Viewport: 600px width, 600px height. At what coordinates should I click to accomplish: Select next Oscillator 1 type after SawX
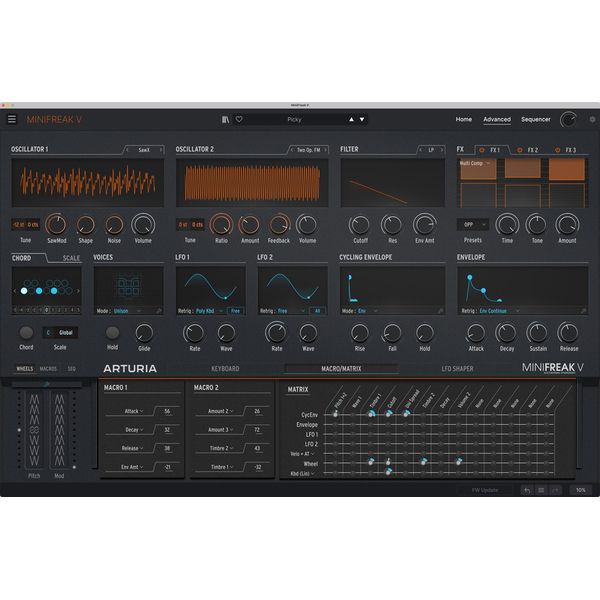click(x=161, y=150)
